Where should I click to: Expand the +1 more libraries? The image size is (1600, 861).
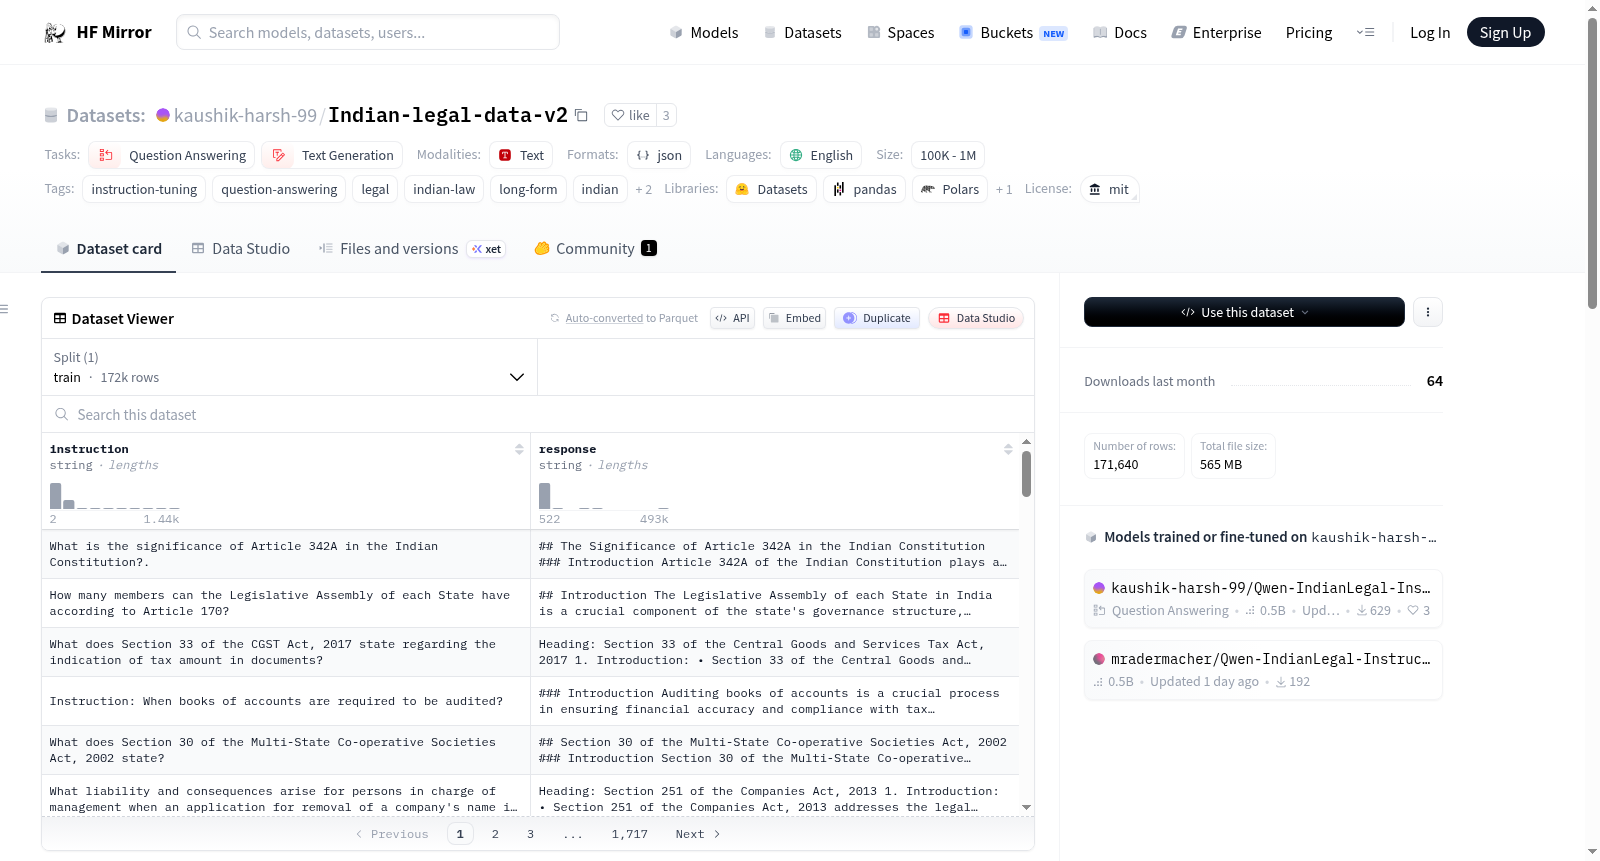(1003, 189)
